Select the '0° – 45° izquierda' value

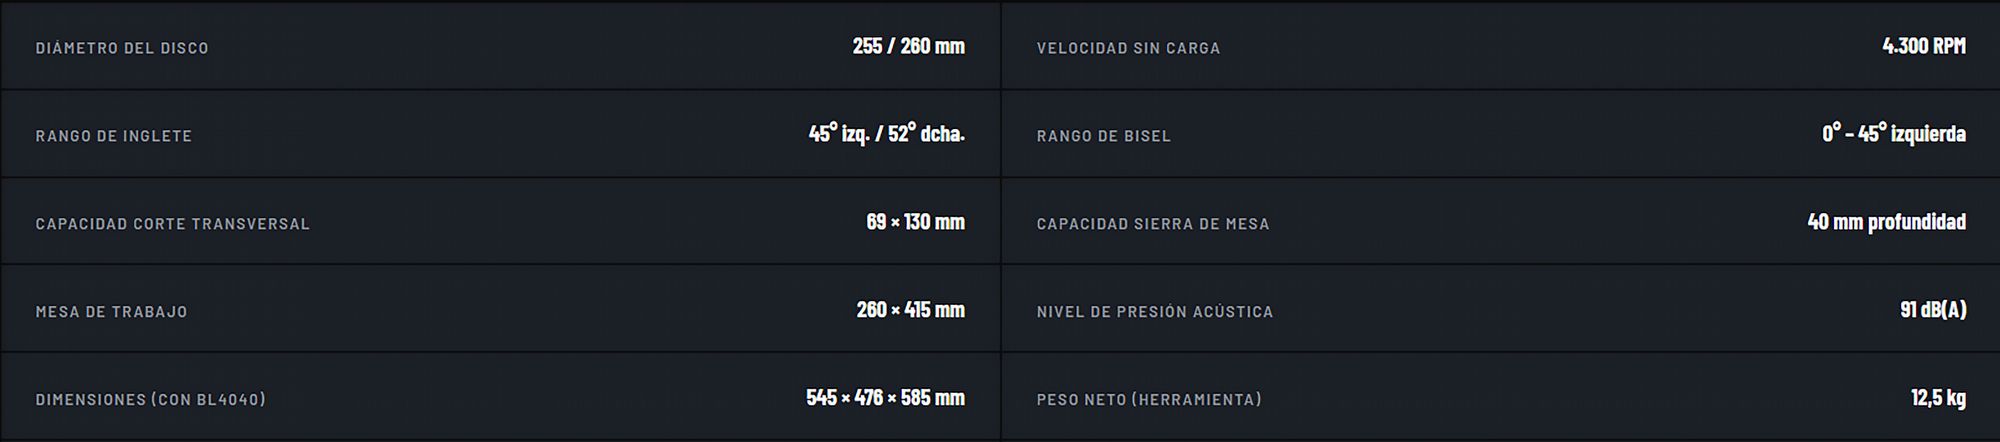pos(1893,134)
